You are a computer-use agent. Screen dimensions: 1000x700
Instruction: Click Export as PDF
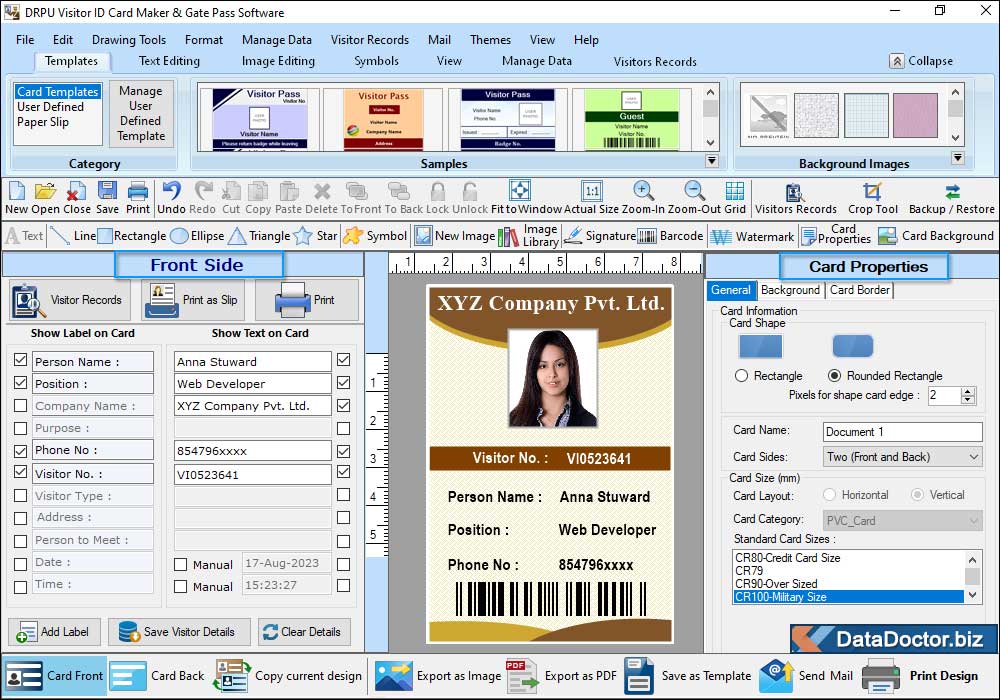[x=562, y=676]
